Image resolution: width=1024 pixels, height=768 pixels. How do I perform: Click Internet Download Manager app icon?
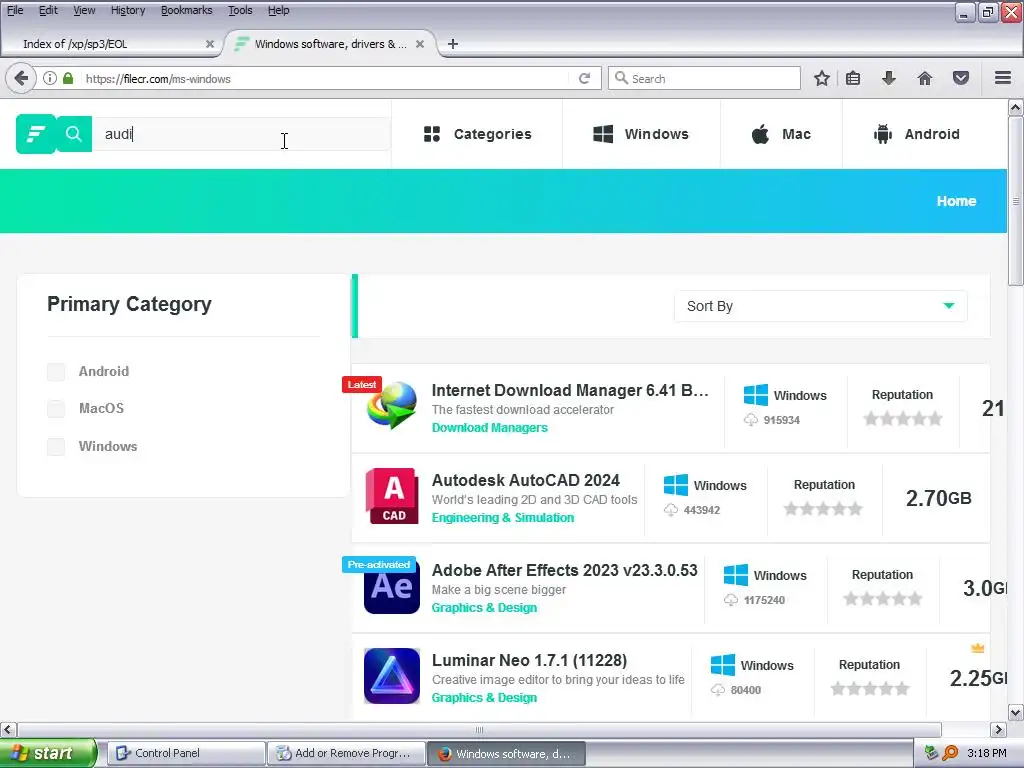392,406
